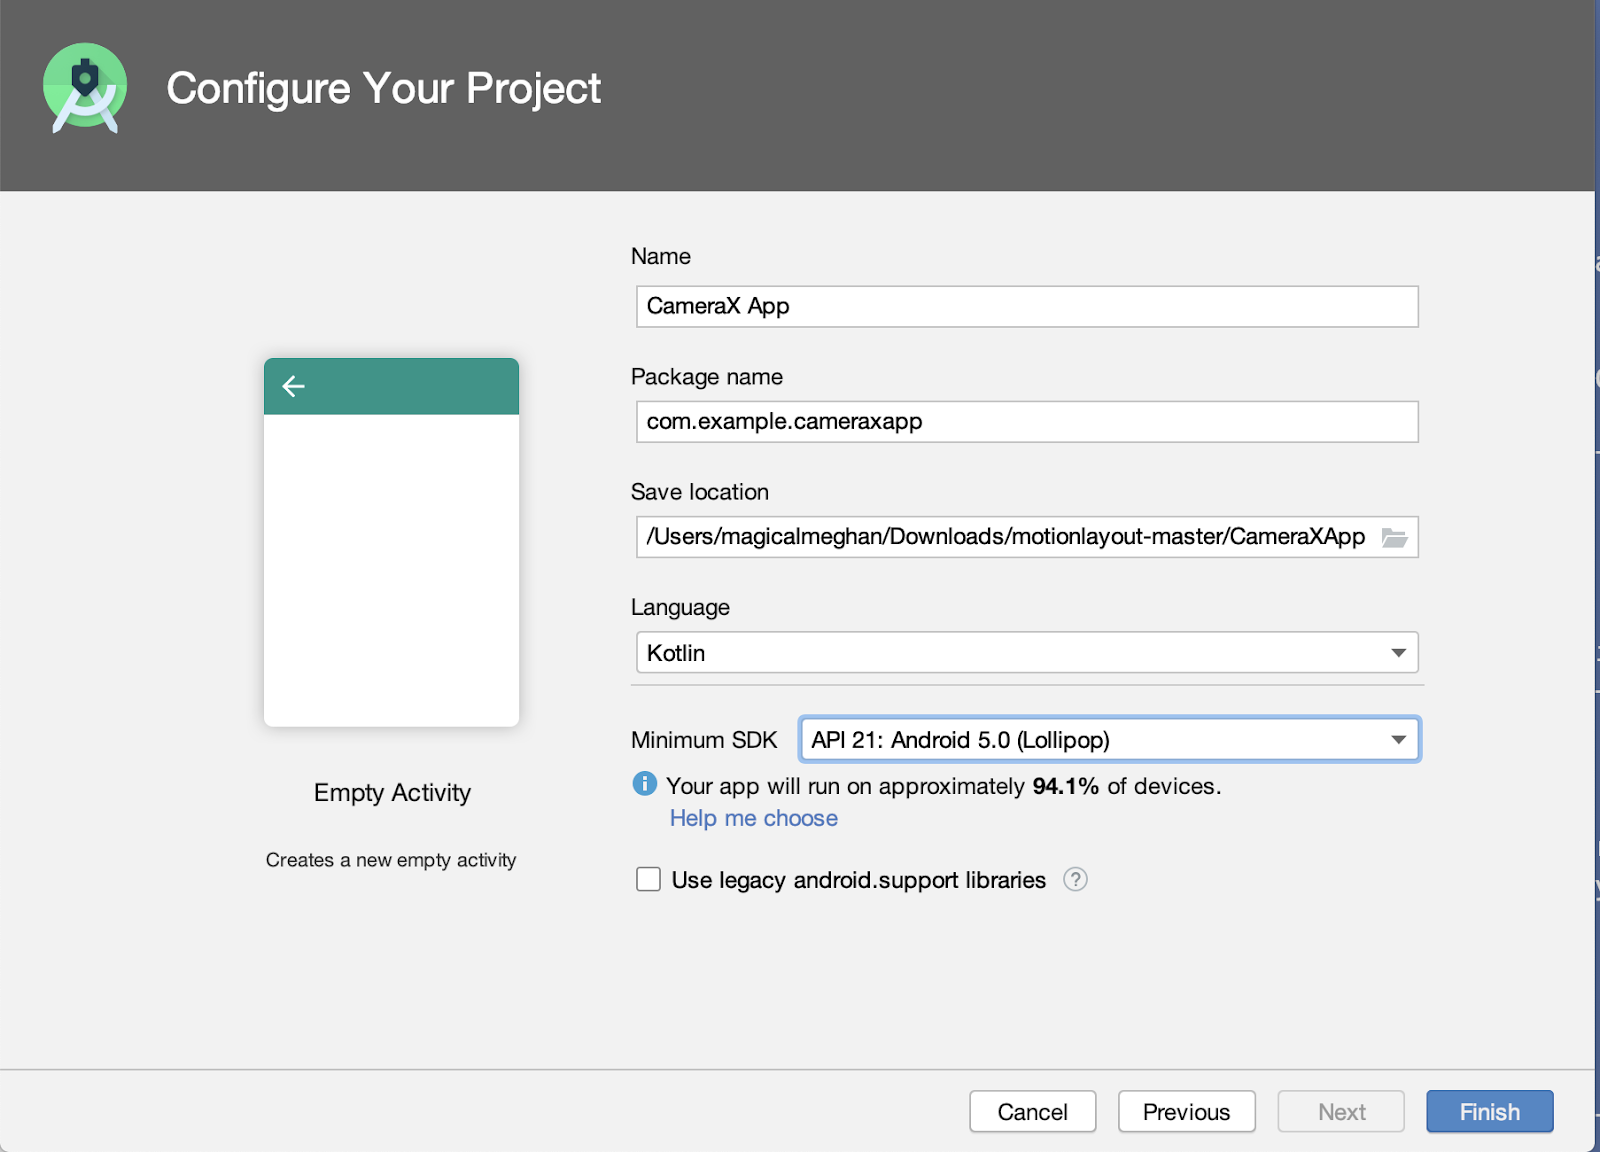Click the back arrow in the activity preview

point(293,386)
